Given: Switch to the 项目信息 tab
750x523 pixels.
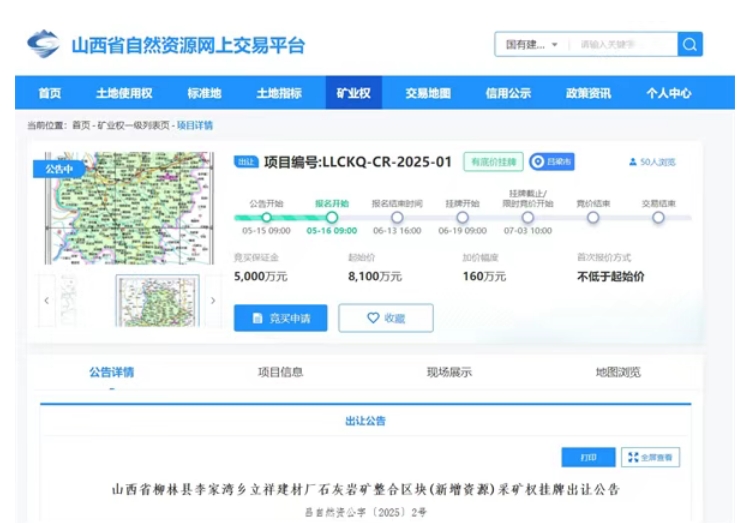Looking at the screenshot, I should click(280, 372).
